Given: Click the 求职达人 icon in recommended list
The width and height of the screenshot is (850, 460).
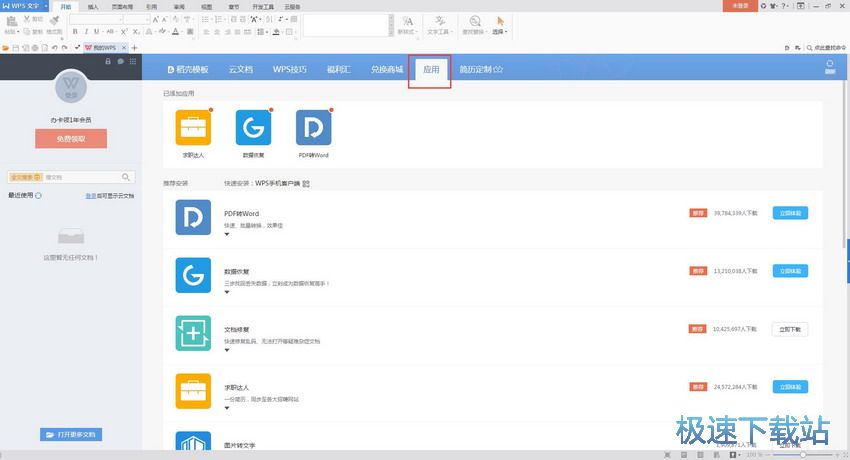Looking at the screenshot, I should pos(193,391).
